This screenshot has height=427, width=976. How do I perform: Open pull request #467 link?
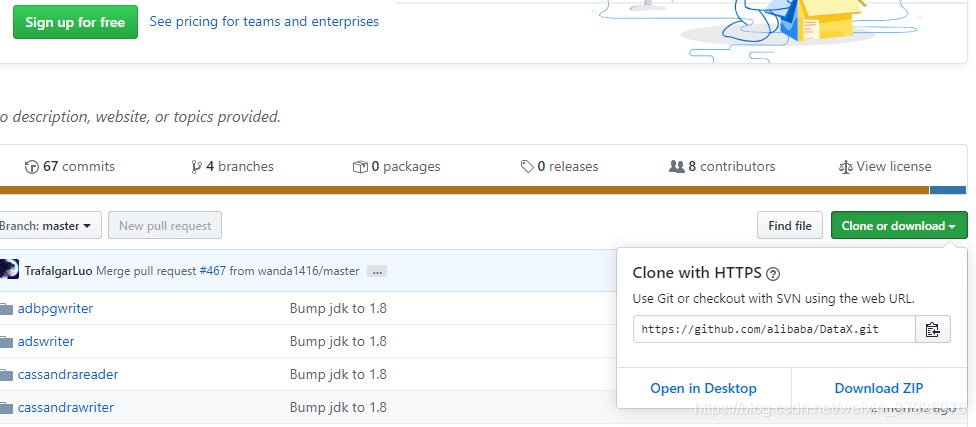tap(212, 271)
